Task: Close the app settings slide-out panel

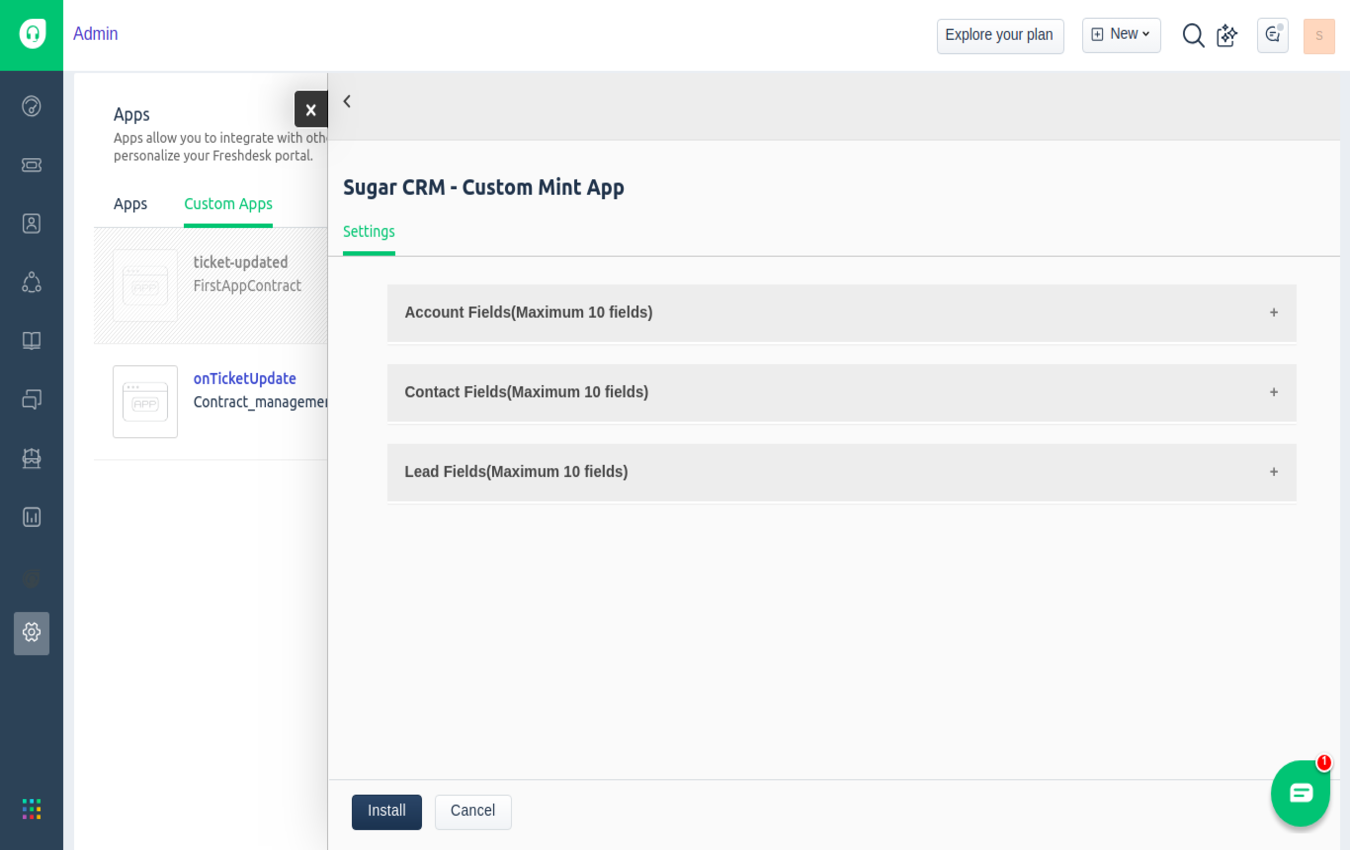Action: point(311,109)
